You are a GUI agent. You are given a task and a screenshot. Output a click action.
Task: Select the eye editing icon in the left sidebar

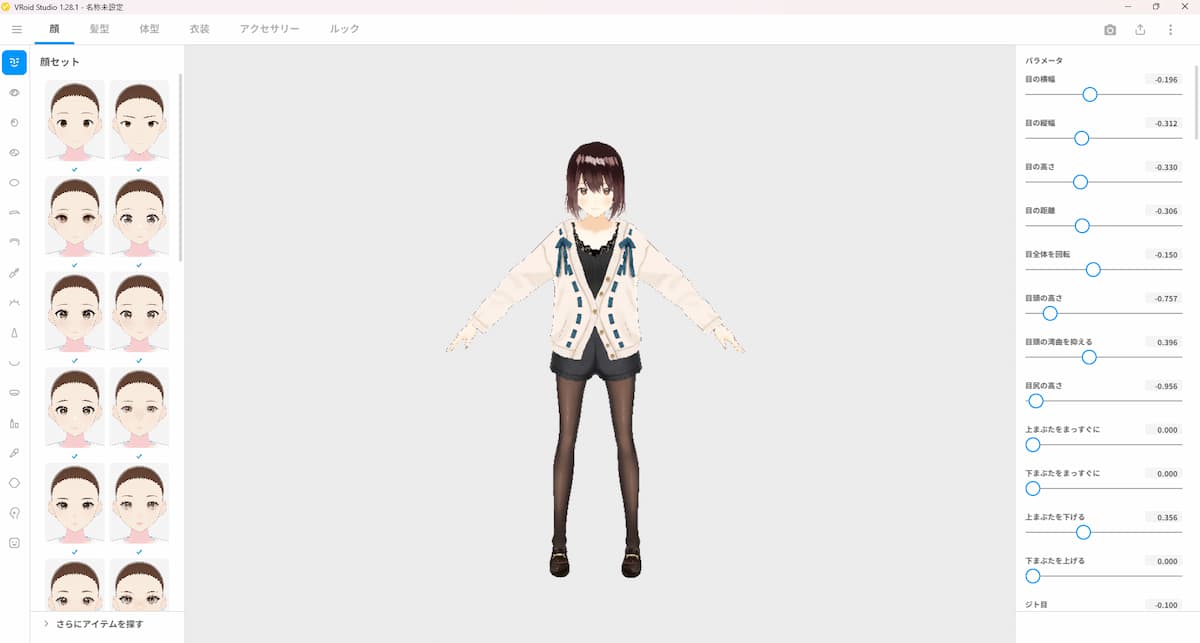click(14, 93)
